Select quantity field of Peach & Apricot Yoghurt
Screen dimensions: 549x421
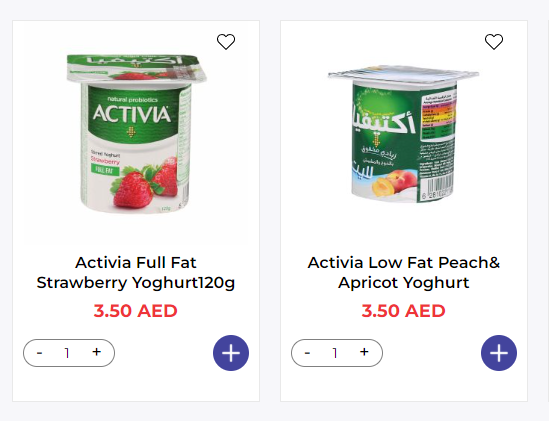pos(335,353)
